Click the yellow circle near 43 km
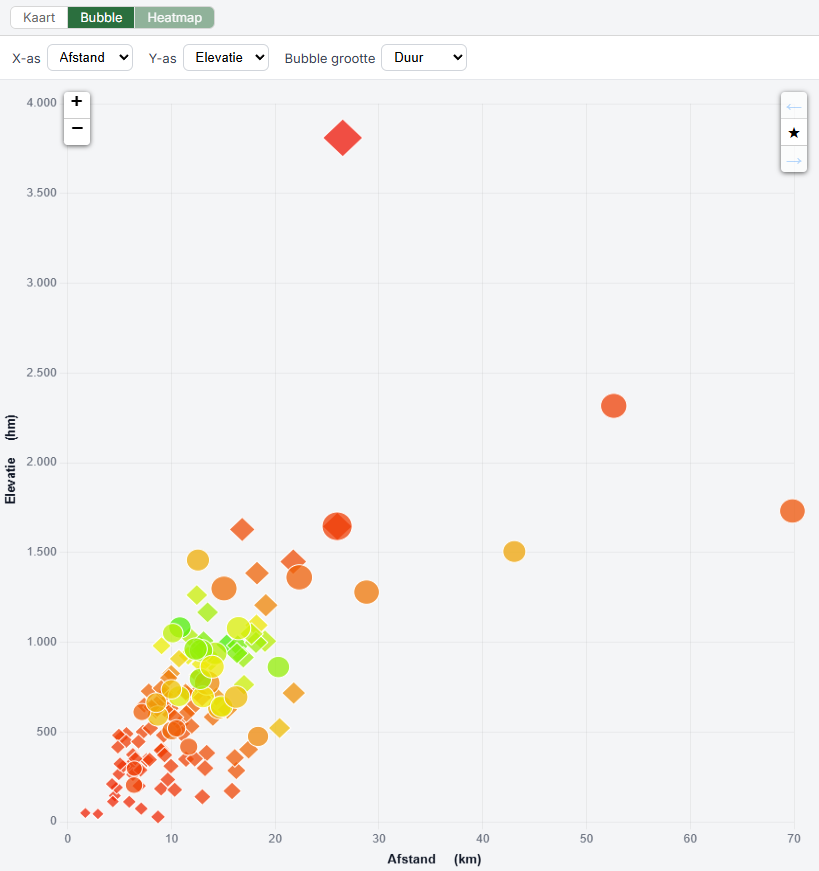This screenshot has width=819, height=871. pos(514,551)
